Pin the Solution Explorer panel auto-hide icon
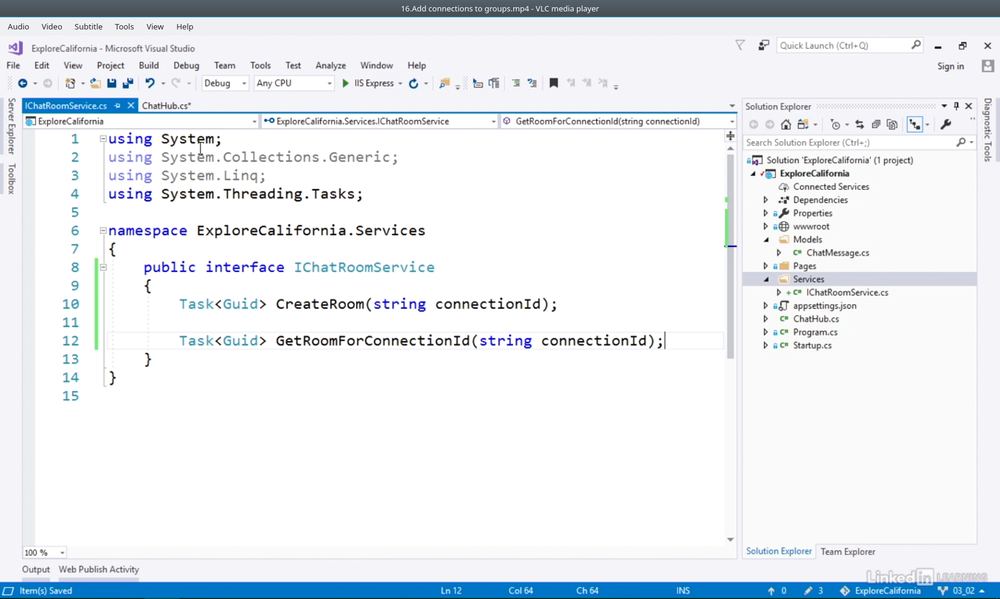 tap(956, 106)
